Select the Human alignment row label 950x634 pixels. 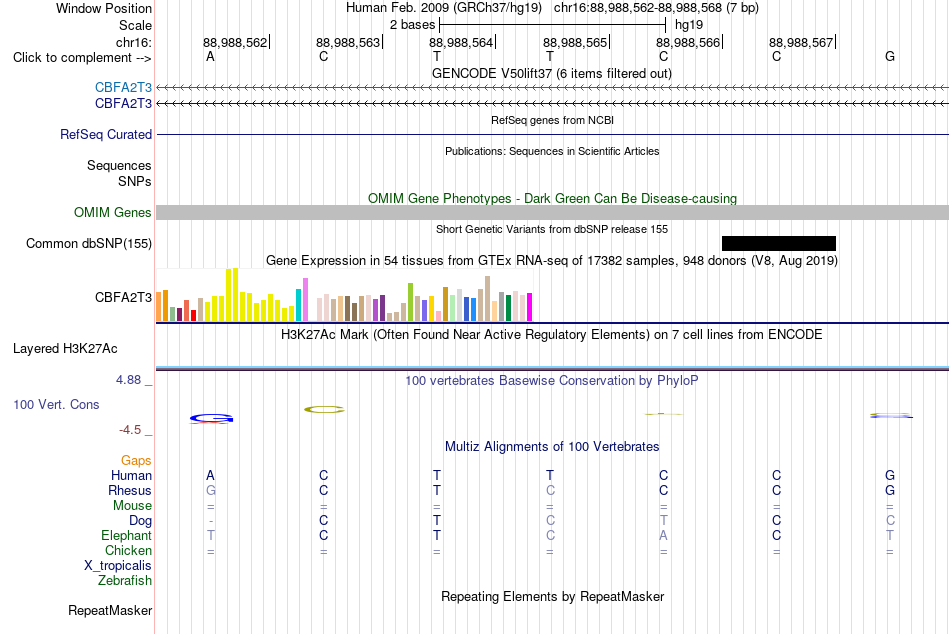(131, 475)
